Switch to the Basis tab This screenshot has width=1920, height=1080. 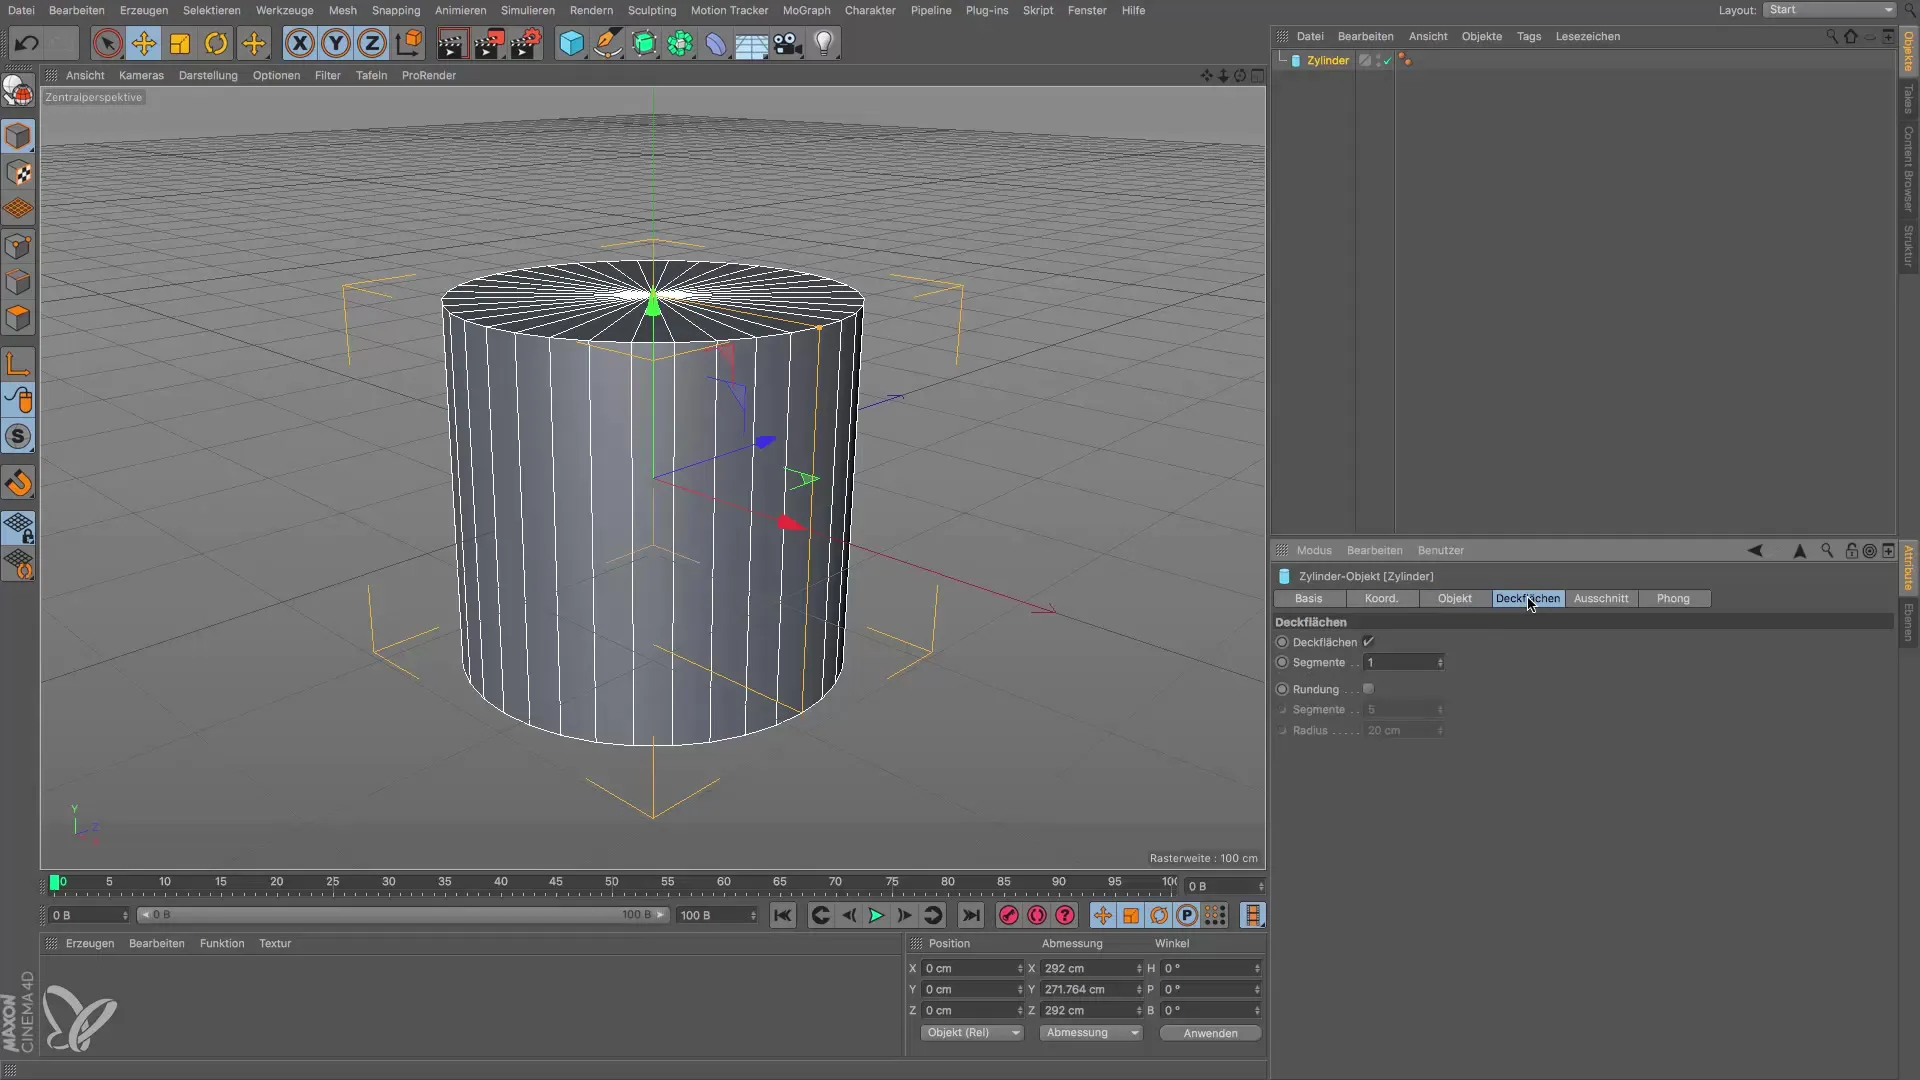[1308, 598]
